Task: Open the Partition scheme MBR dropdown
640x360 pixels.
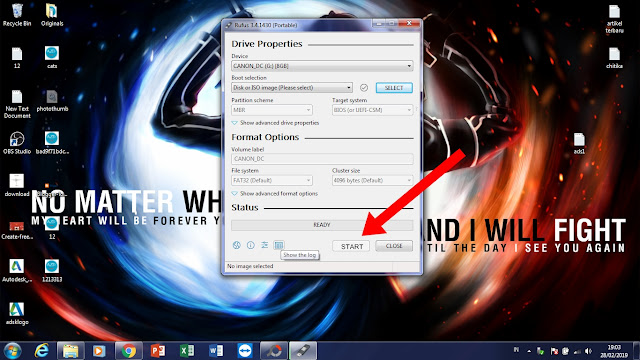Action: 272,110
